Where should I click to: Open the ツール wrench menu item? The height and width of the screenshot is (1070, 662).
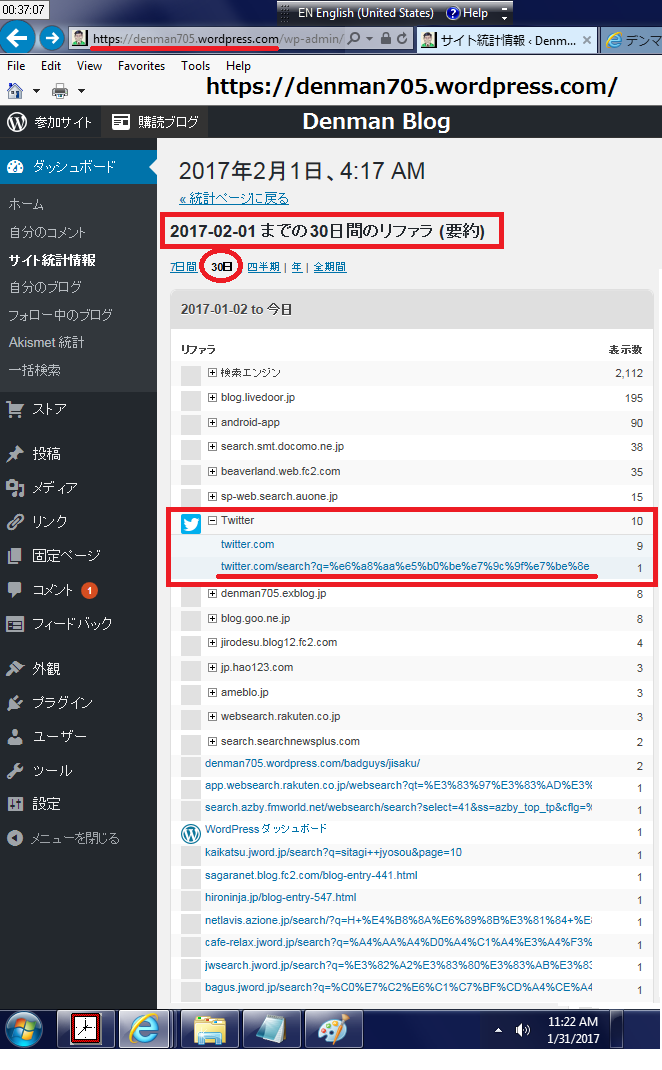(x=40, y=770)
